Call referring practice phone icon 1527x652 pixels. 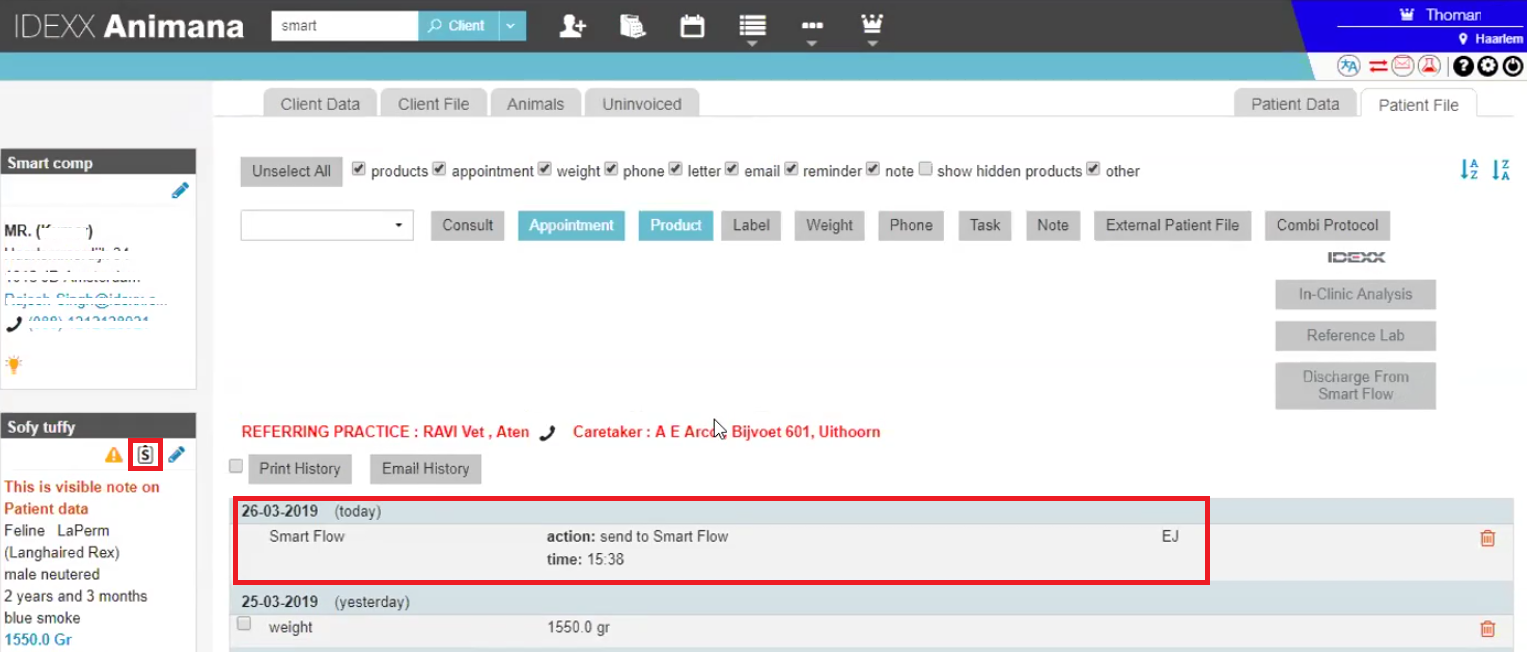pos(547,433)
